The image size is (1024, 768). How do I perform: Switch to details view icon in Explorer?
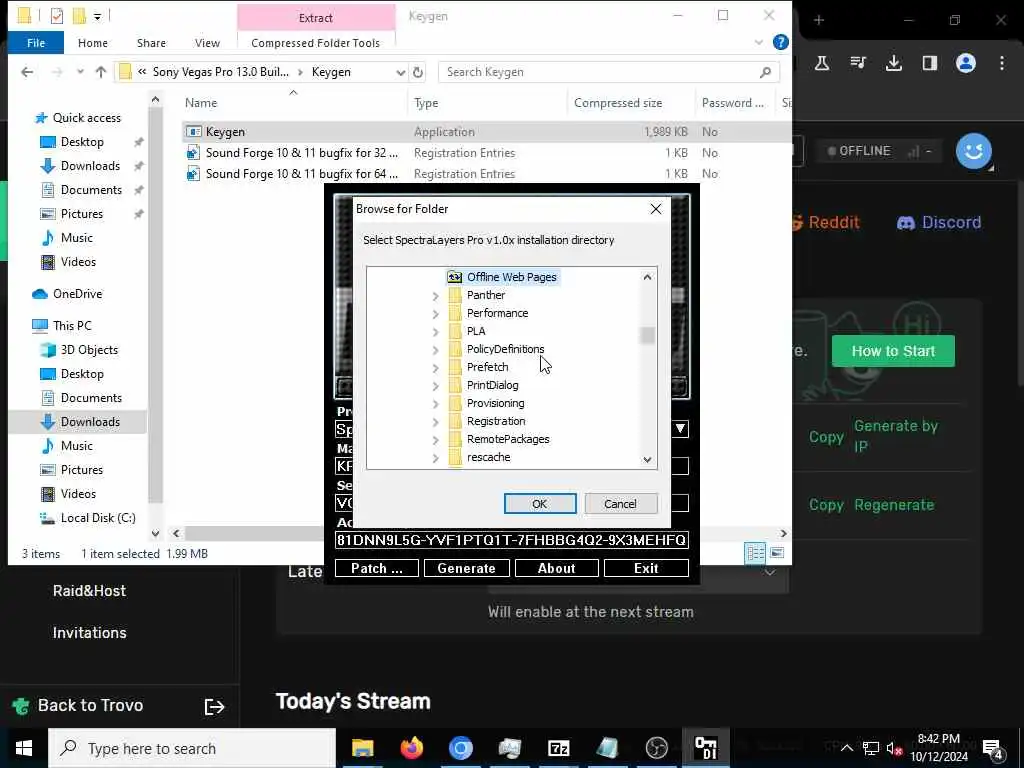pyautogui.click(x=756, y=554)
